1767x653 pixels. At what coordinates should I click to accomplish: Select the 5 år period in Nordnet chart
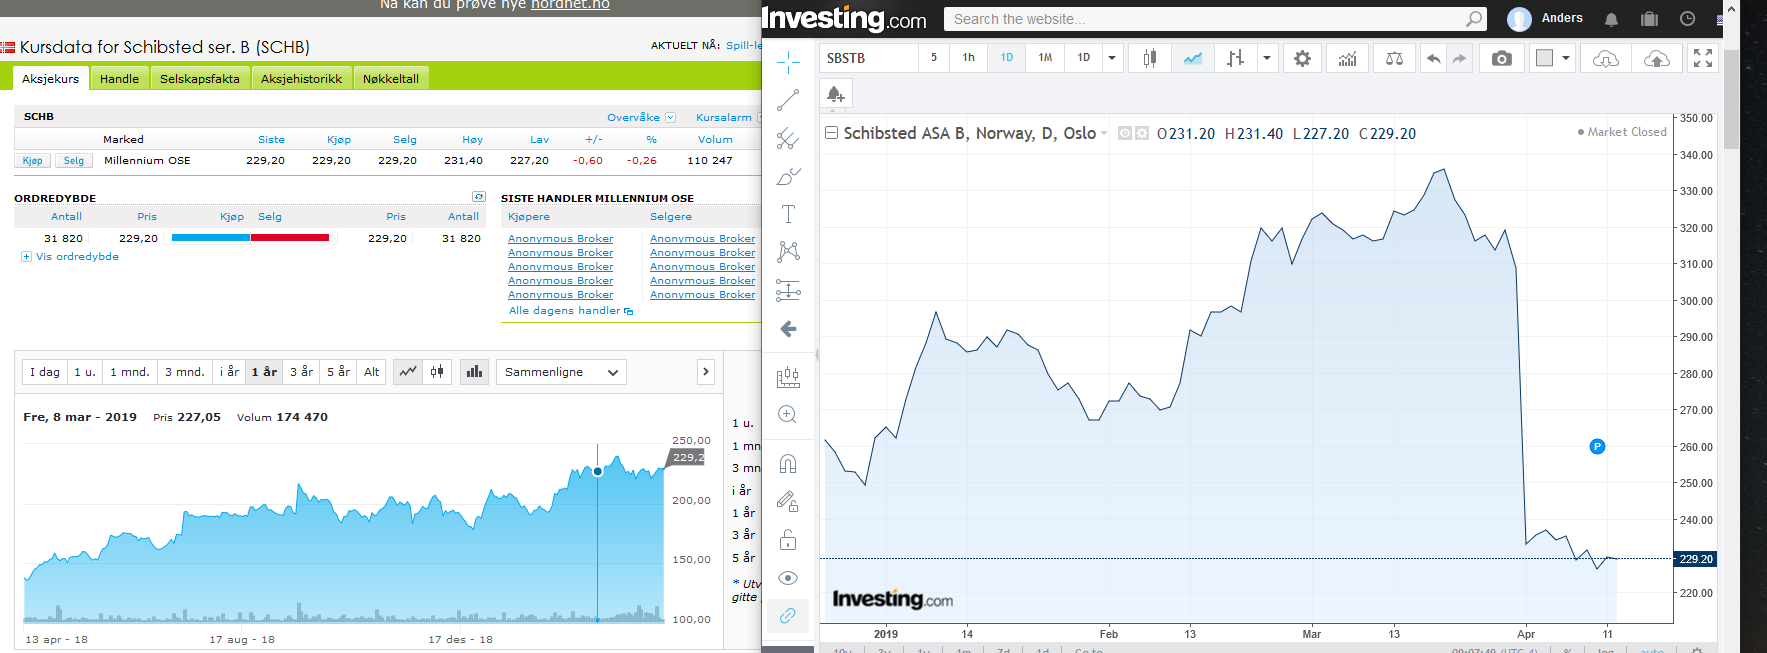coord(338,372)
